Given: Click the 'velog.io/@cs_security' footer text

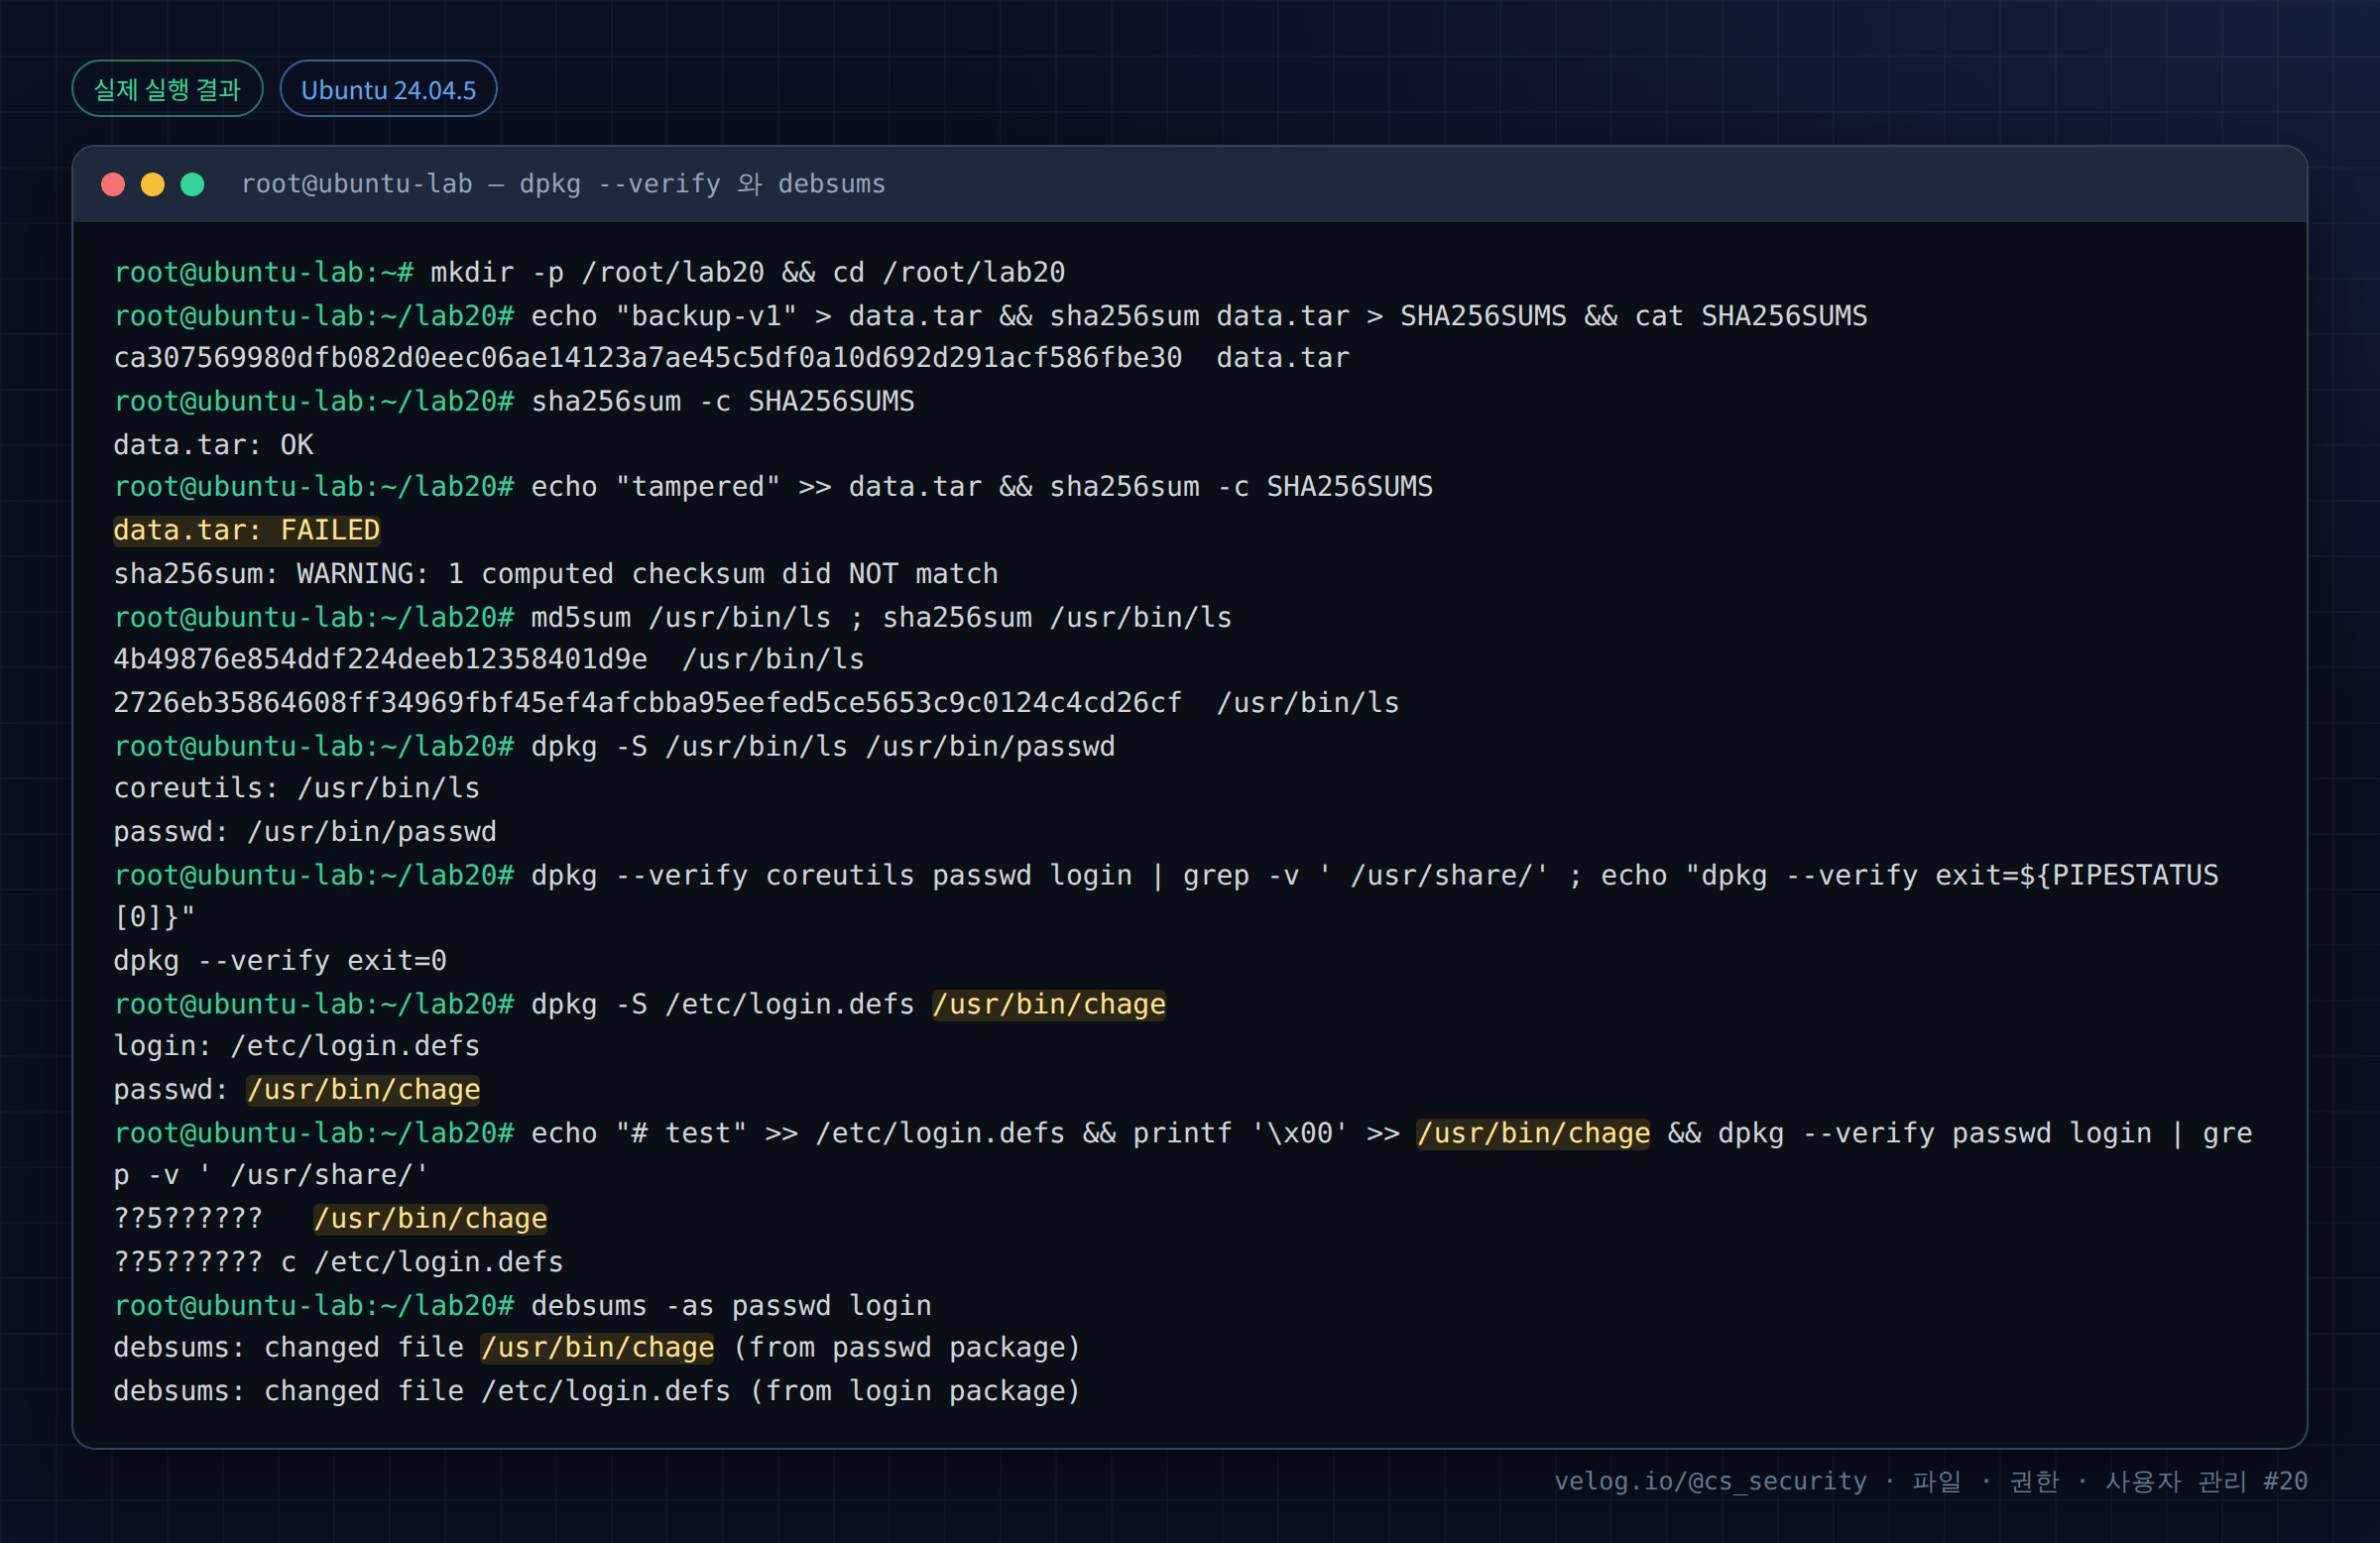Looking at the screenshot, I should (x=1710, y=1481).
